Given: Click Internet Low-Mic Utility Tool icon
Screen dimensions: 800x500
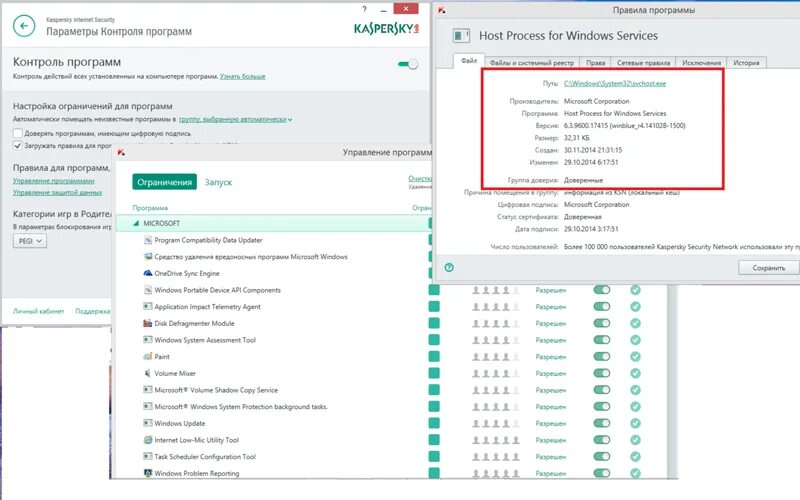Looking at the screenshot, I should coord(148,440).
